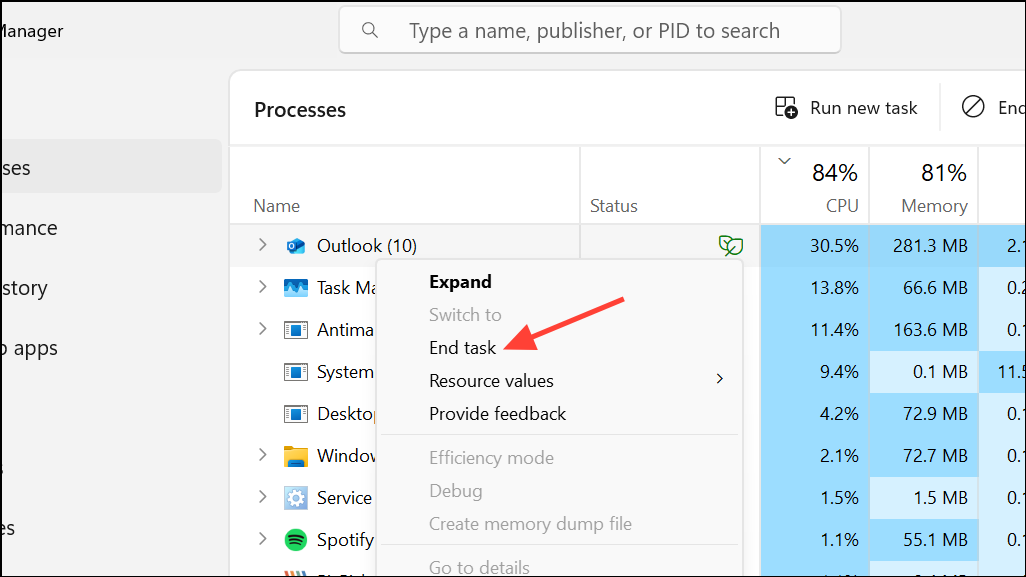Click the Run new task icon
1026x577 pixels.
[784, 107]
